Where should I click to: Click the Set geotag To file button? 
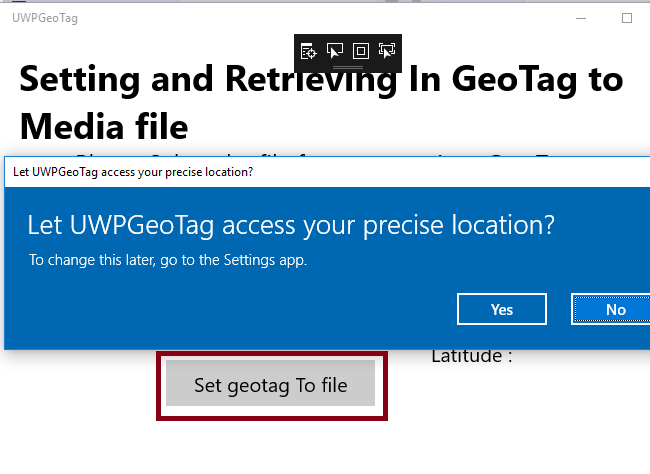pos(270,385)
